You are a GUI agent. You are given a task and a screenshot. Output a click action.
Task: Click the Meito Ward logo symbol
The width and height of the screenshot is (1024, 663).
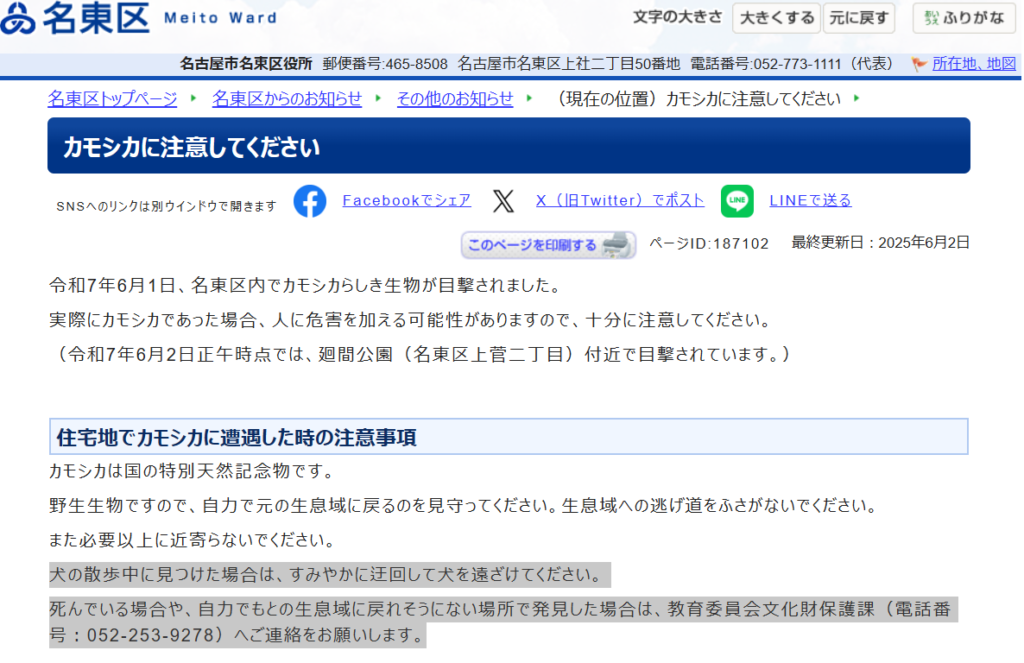[18, 18]
